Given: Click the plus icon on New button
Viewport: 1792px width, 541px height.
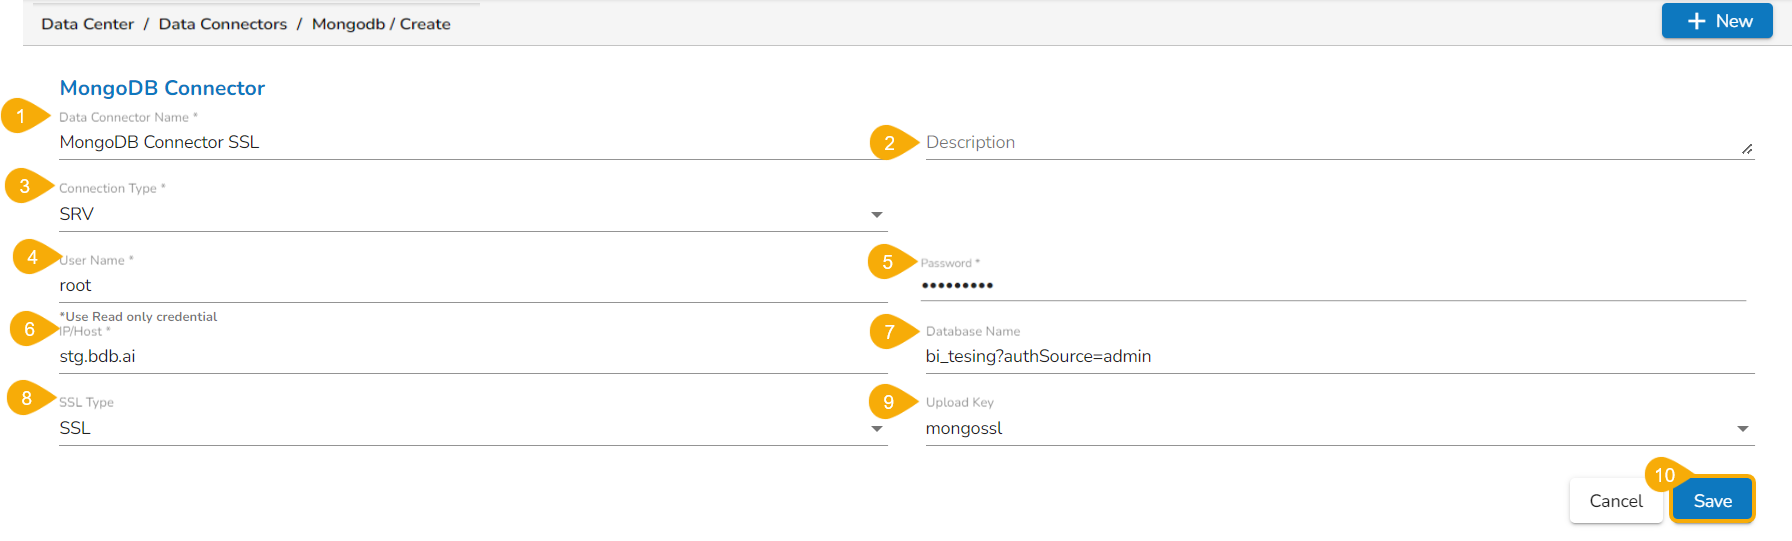Looking at the screenshot, I should click(1696, 21).
